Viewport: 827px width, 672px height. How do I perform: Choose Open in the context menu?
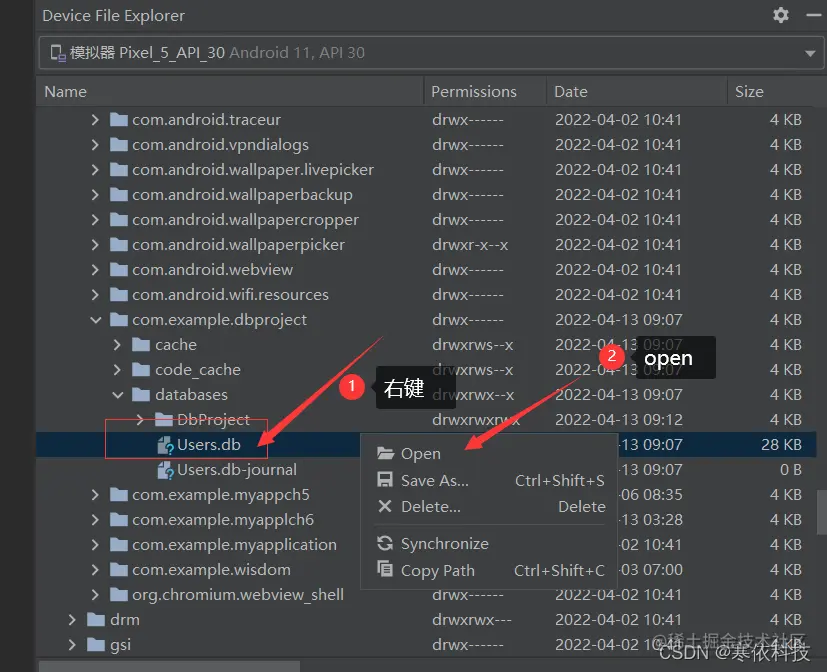click(489, 454)
